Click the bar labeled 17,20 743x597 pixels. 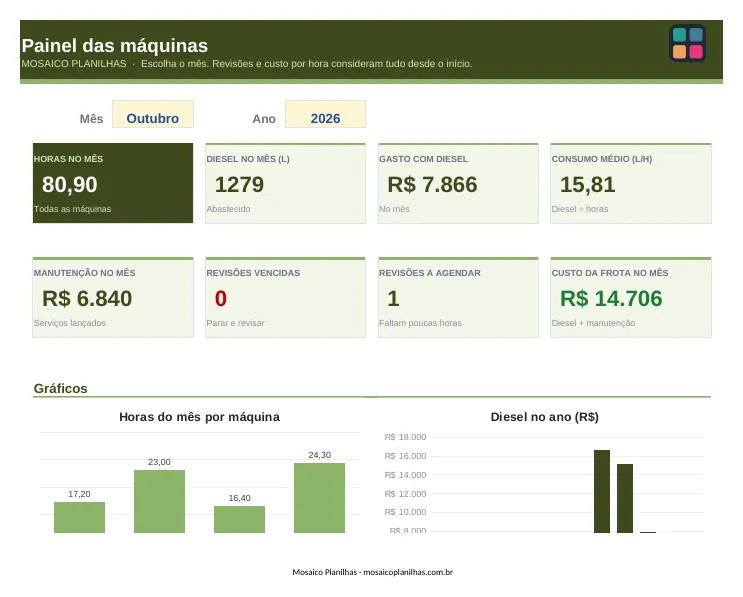79,517
